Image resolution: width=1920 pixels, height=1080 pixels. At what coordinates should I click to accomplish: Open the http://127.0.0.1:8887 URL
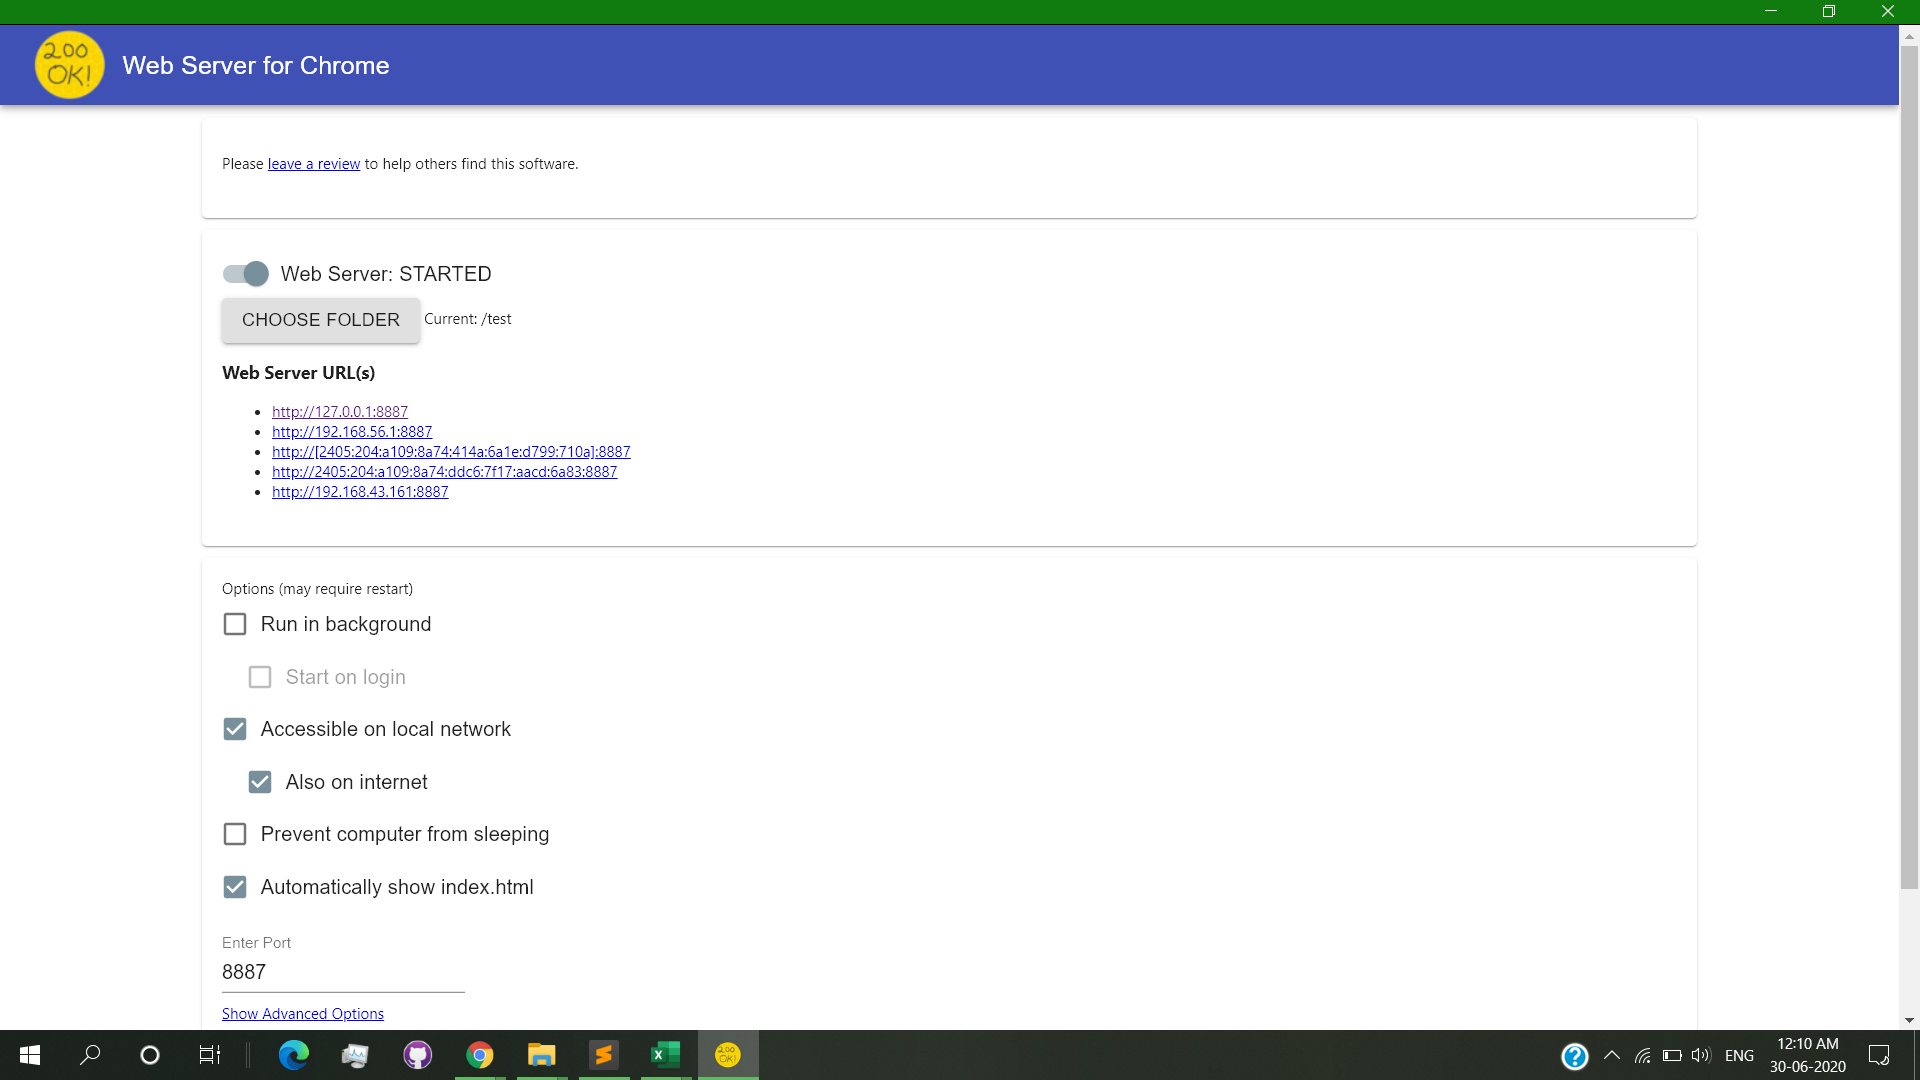(x=339, y=412)
